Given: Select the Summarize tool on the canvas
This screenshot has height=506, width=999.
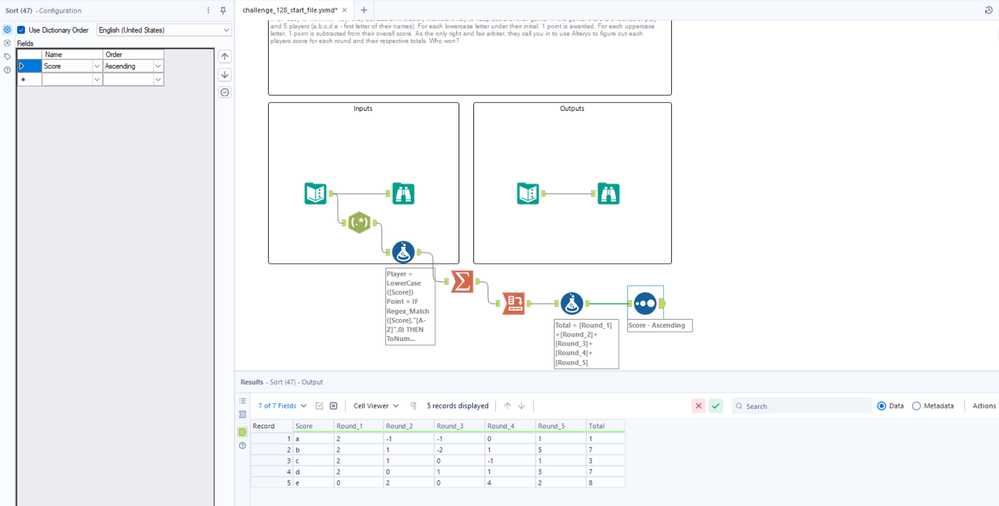Looking at the screenshot, I should (463, 282).
